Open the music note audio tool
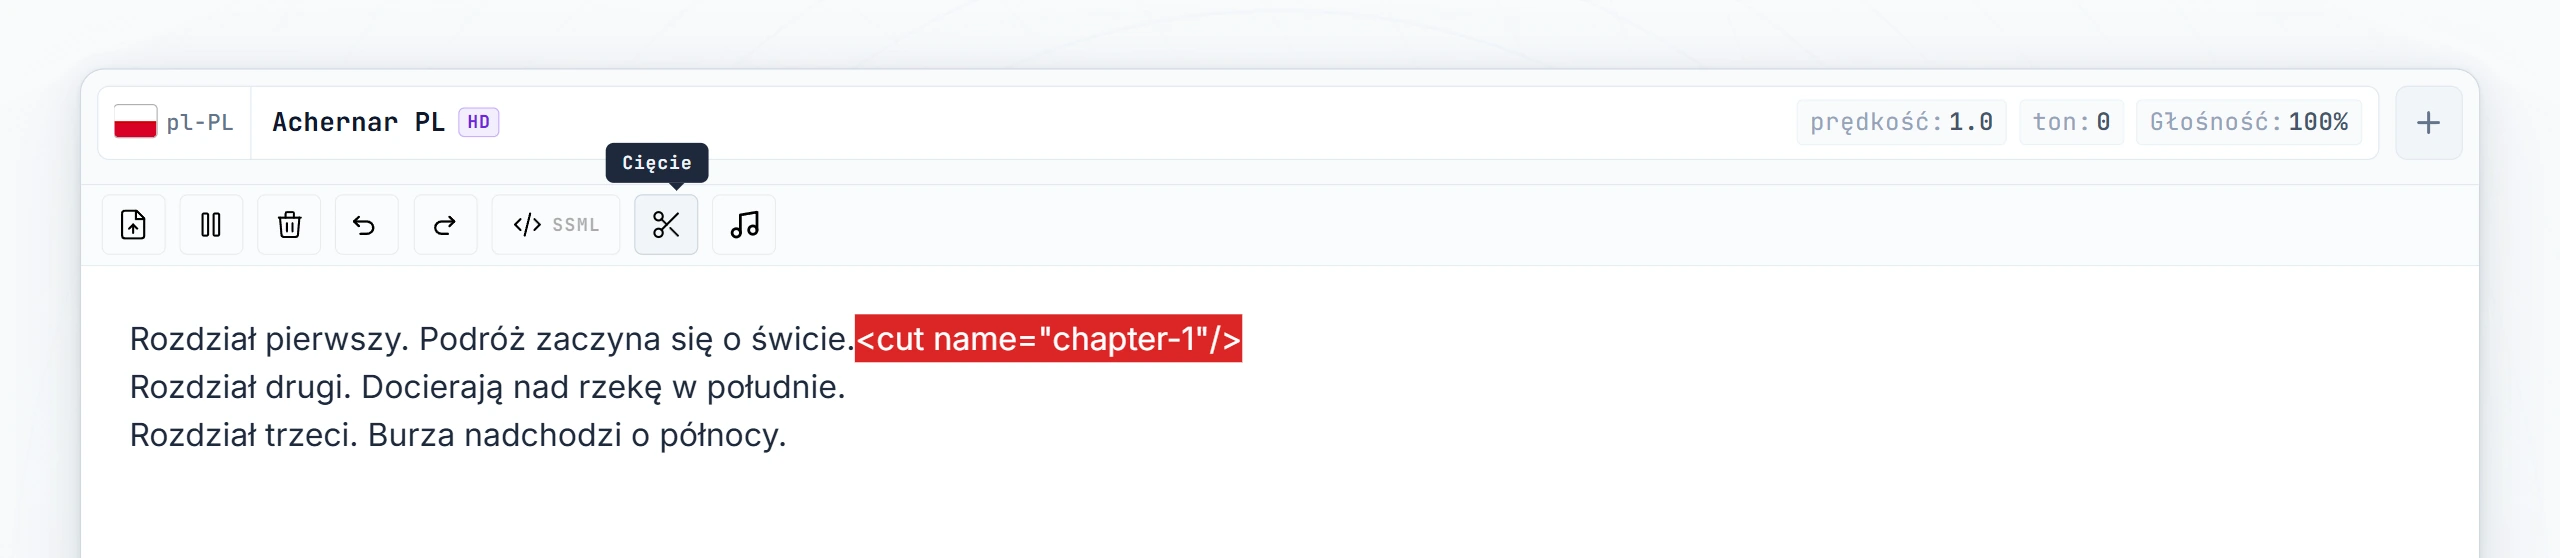The height and width of the screenshot is (558, 2560). (x=744, y=225)
